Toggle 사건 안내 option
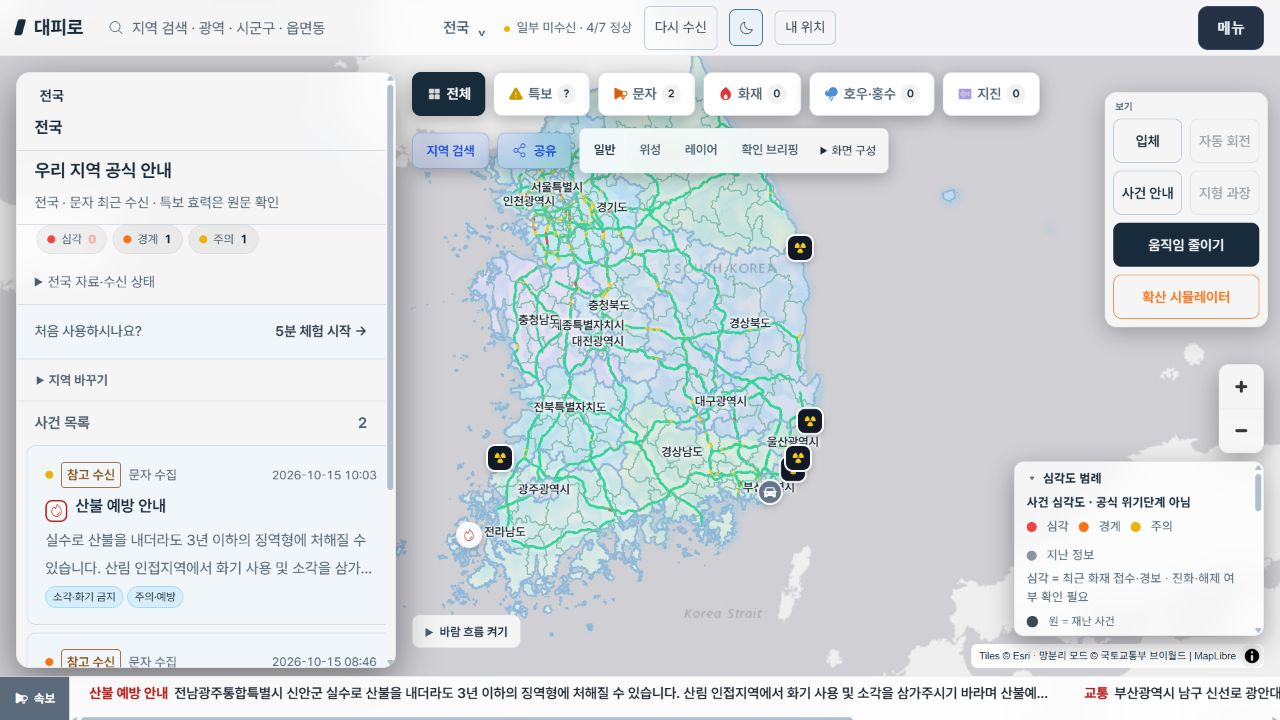 pyautogui.click(x=1147, y=193)
